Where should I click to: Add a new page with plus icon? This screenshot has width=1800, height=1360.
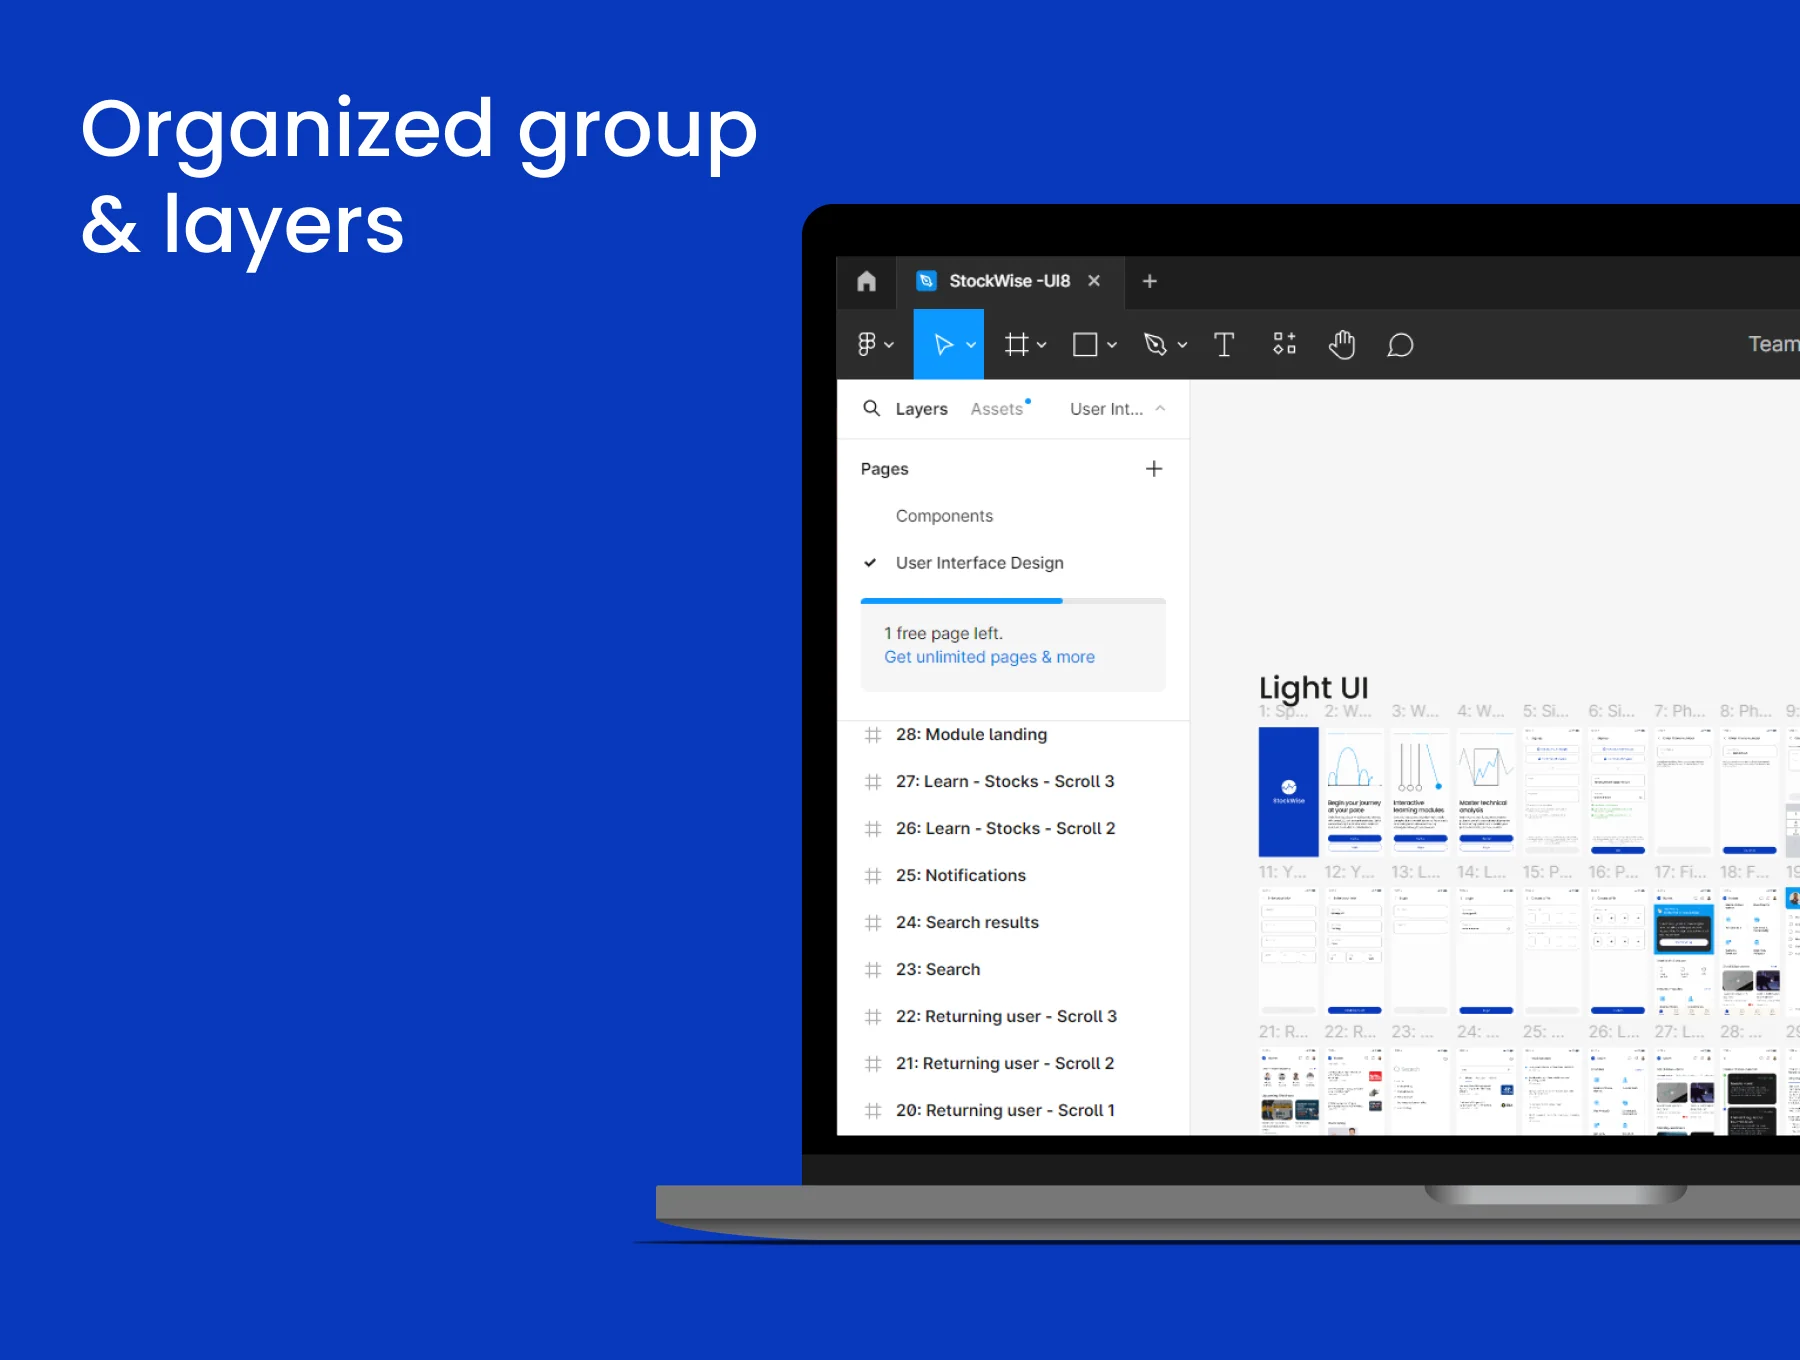[1154, 469]
